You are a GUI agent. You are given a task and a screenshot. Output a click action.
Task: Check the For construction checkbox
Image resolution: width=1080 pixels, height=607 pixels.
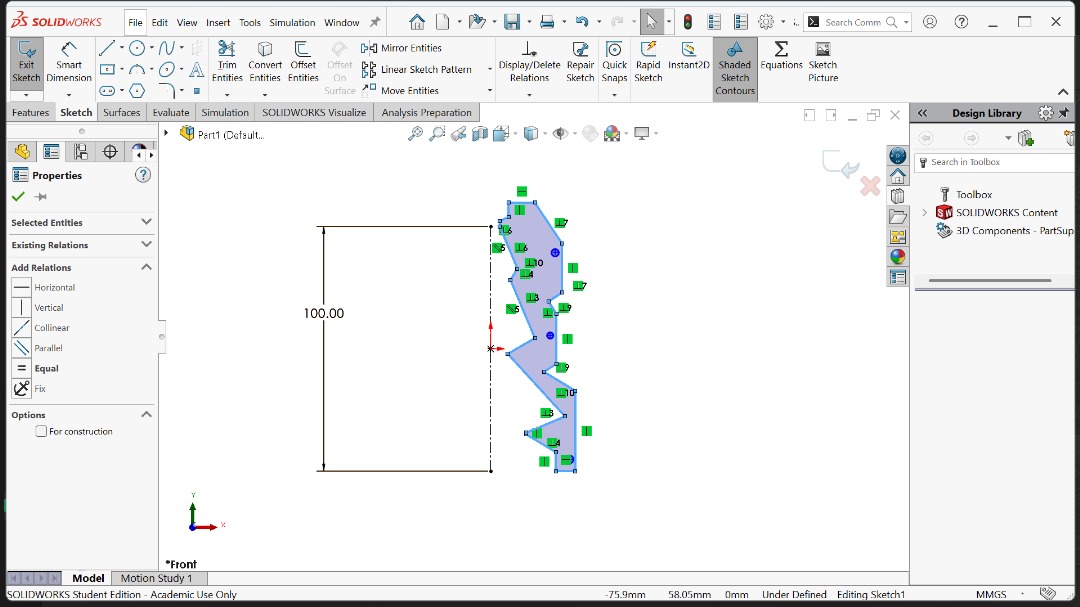41,431
